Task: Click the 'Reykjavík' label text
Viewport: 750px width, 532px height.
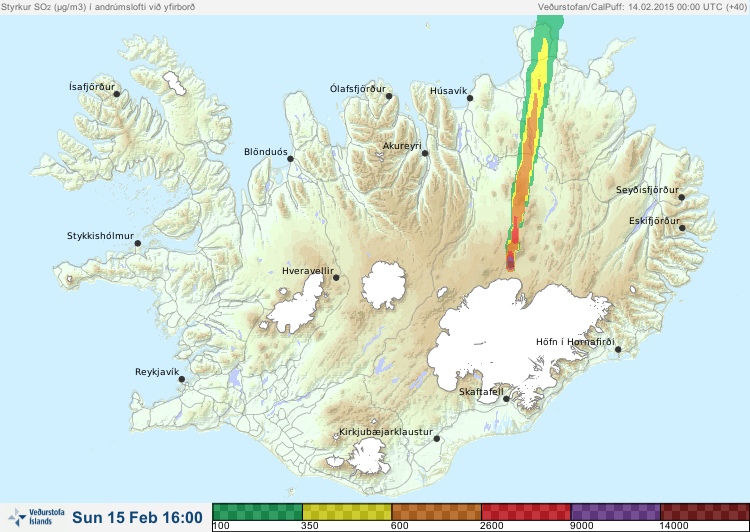Action: coord(157,372)
